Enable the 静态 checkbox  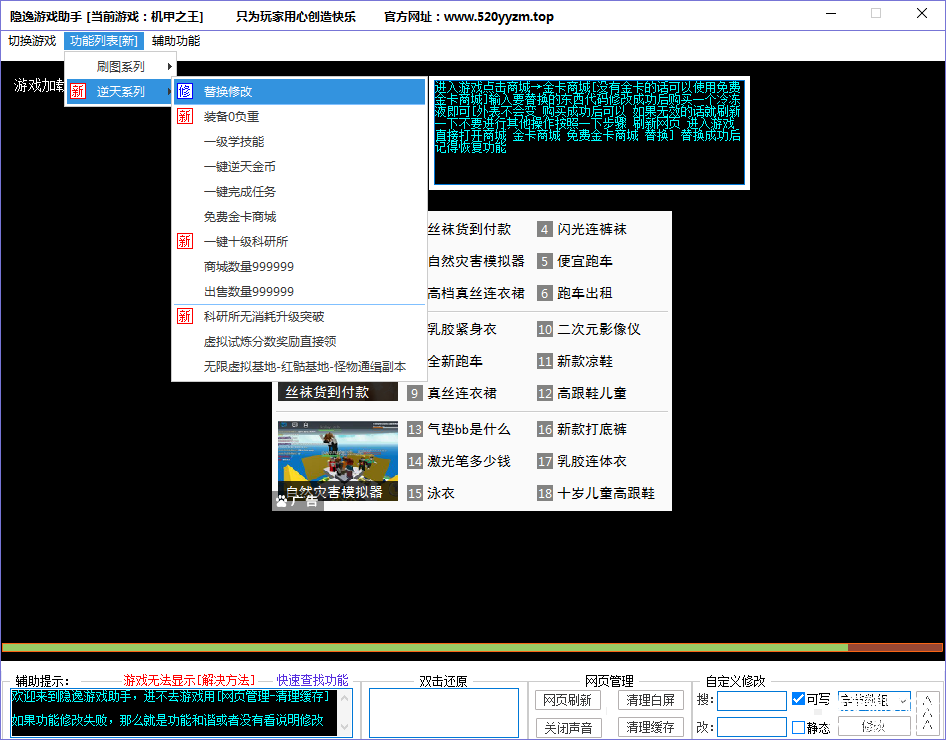798,727
